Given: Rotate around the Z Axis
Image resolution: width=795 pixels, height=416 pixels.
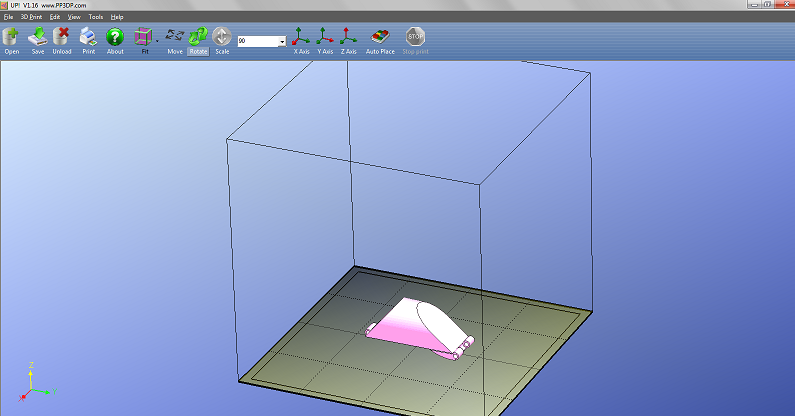Looking at the screenshot, I should pyautogui.click(x=348, y=41).
